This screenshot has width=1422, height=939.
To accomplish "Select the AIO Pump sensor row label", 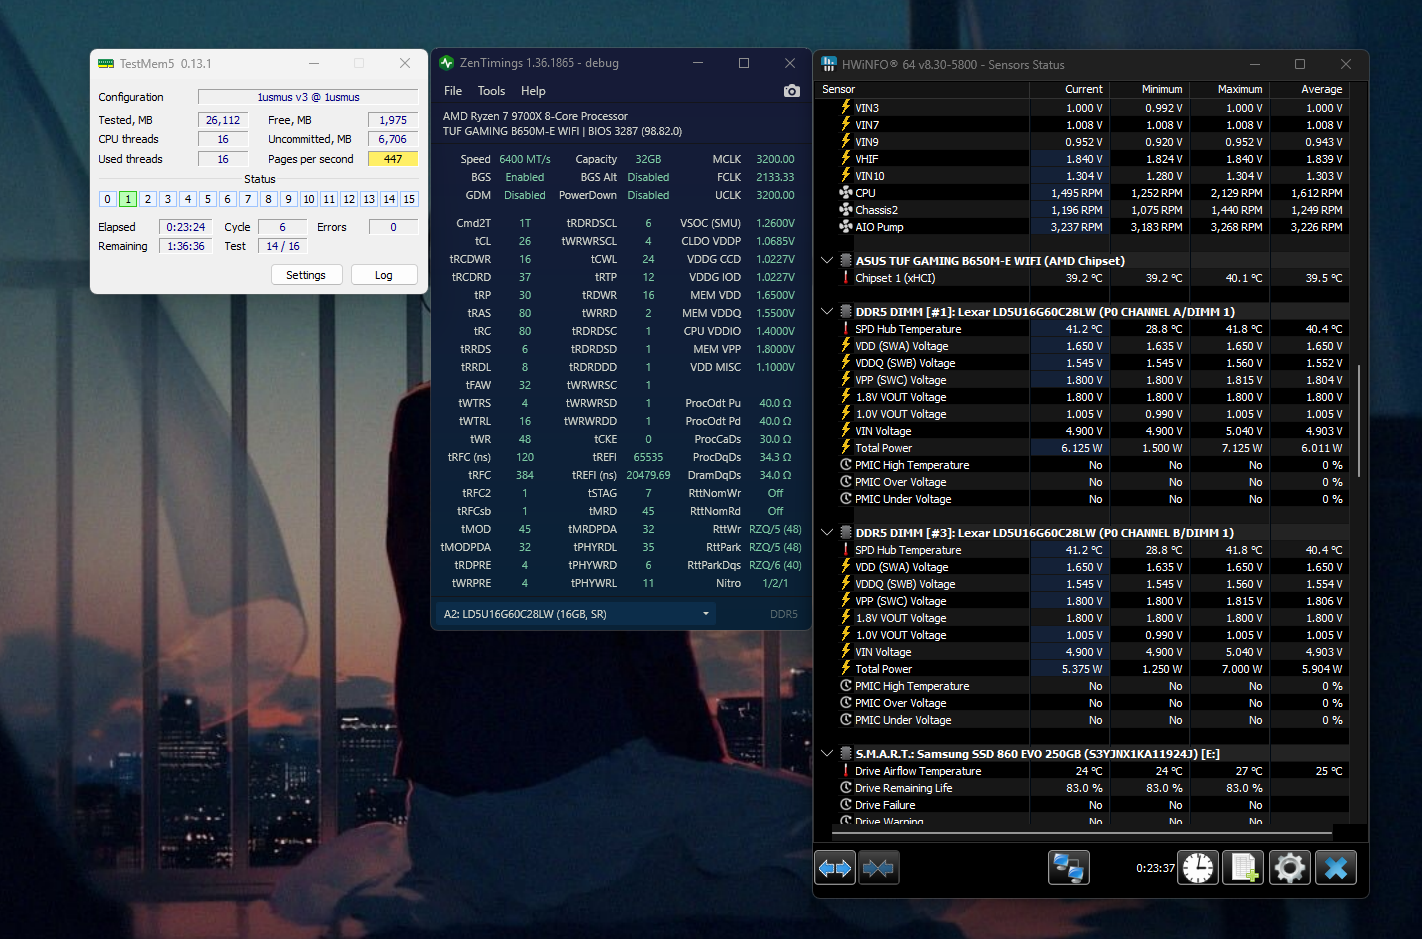I will point(879,227).
